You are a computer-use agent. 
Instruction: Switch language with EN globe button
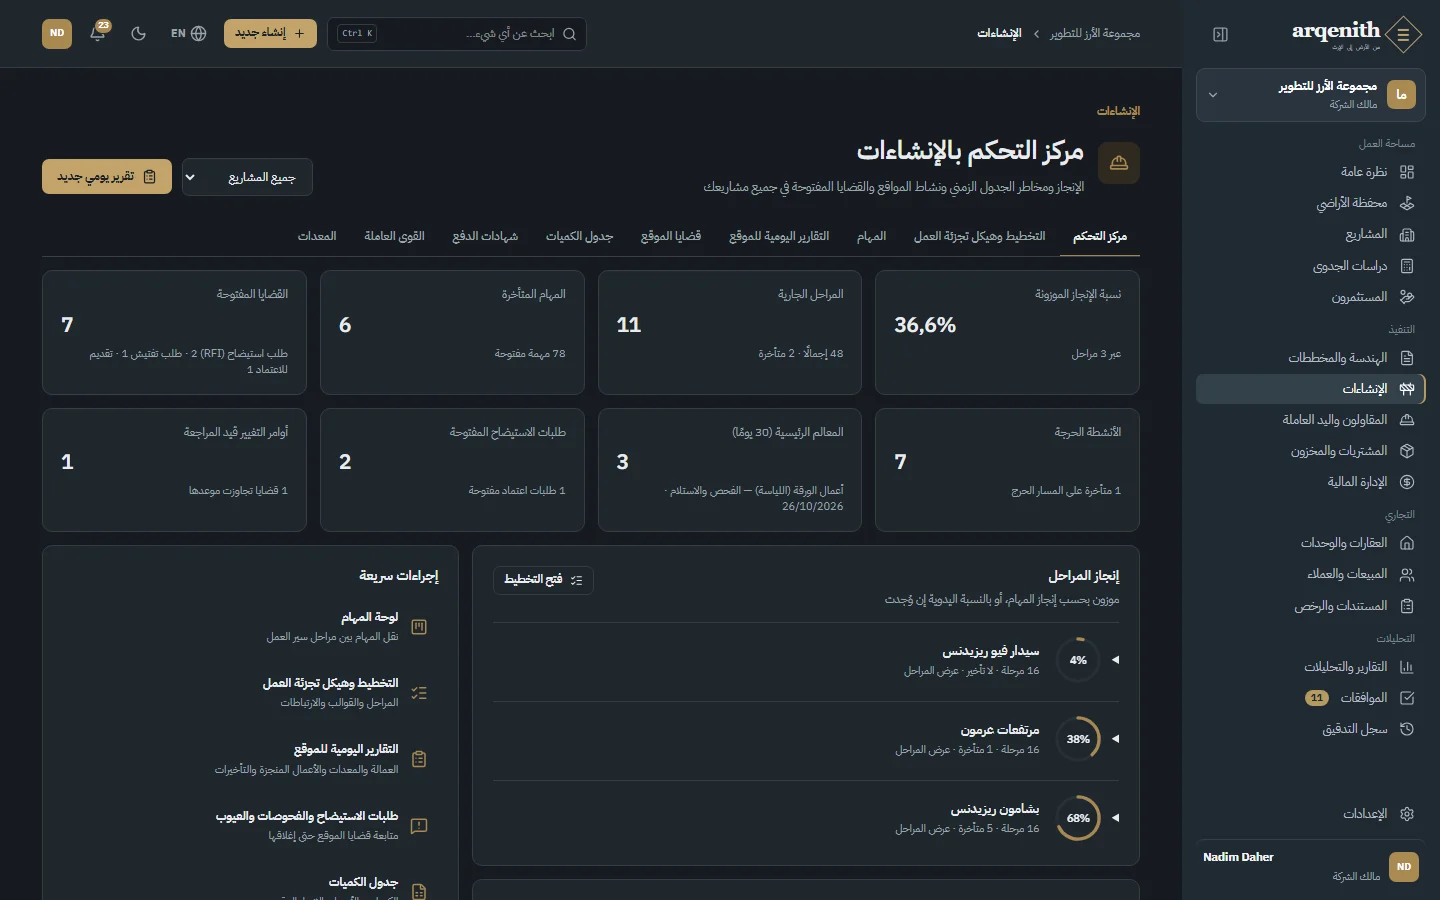(188, 33)
